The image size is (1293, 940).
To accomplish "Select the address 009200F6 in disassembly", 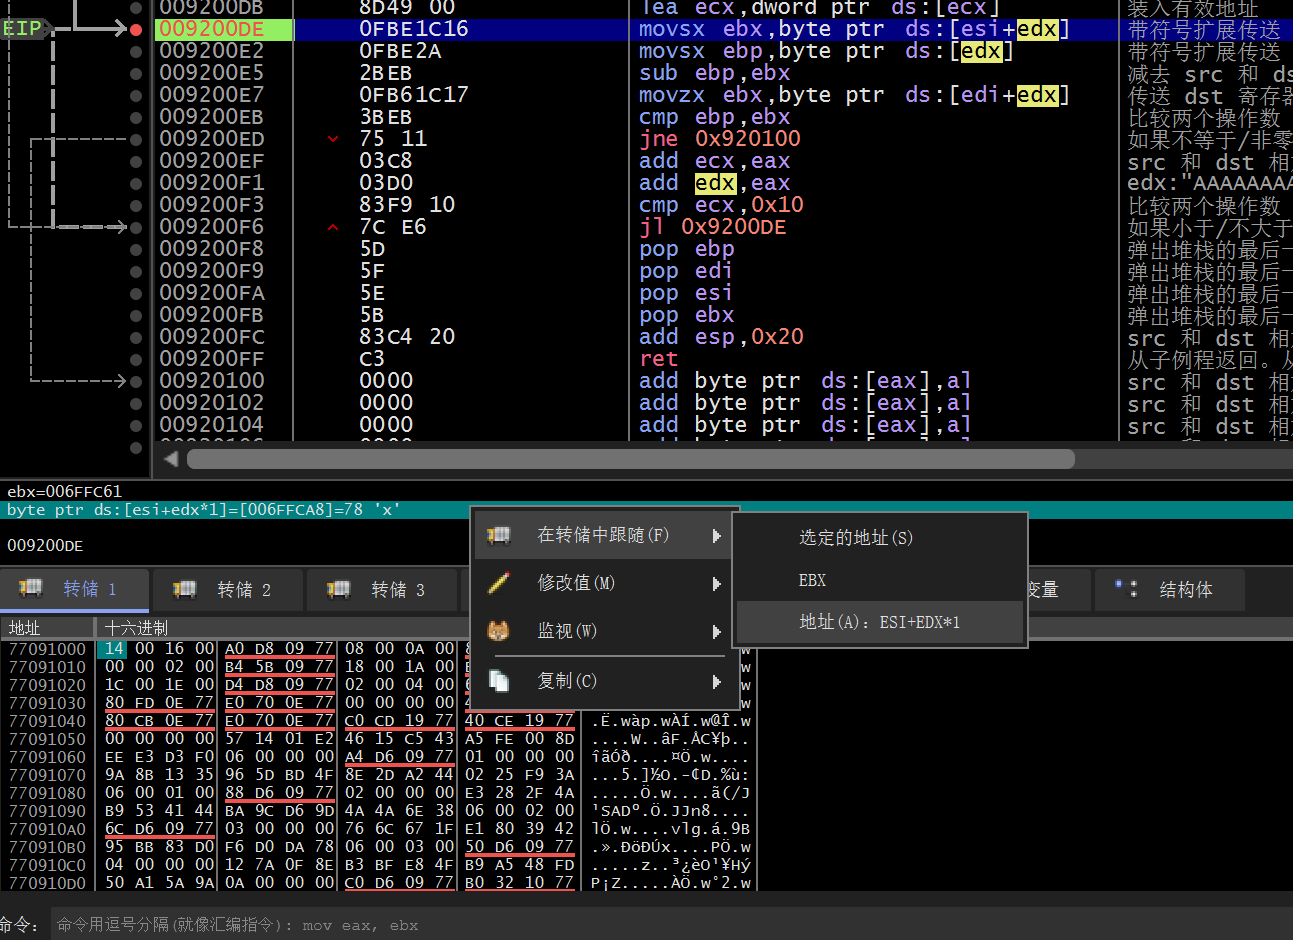I will point(212,227).
